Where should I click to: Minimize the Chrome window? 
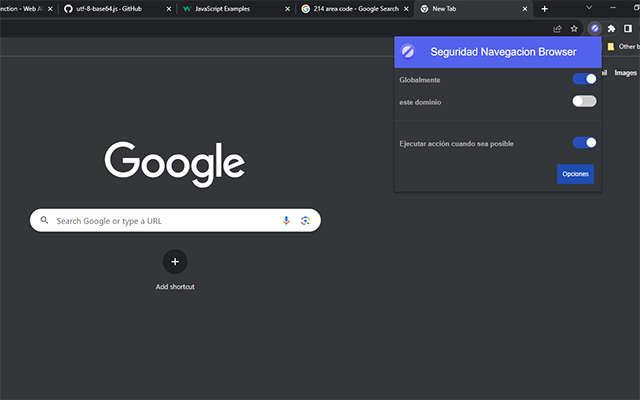tap(613, 8)
